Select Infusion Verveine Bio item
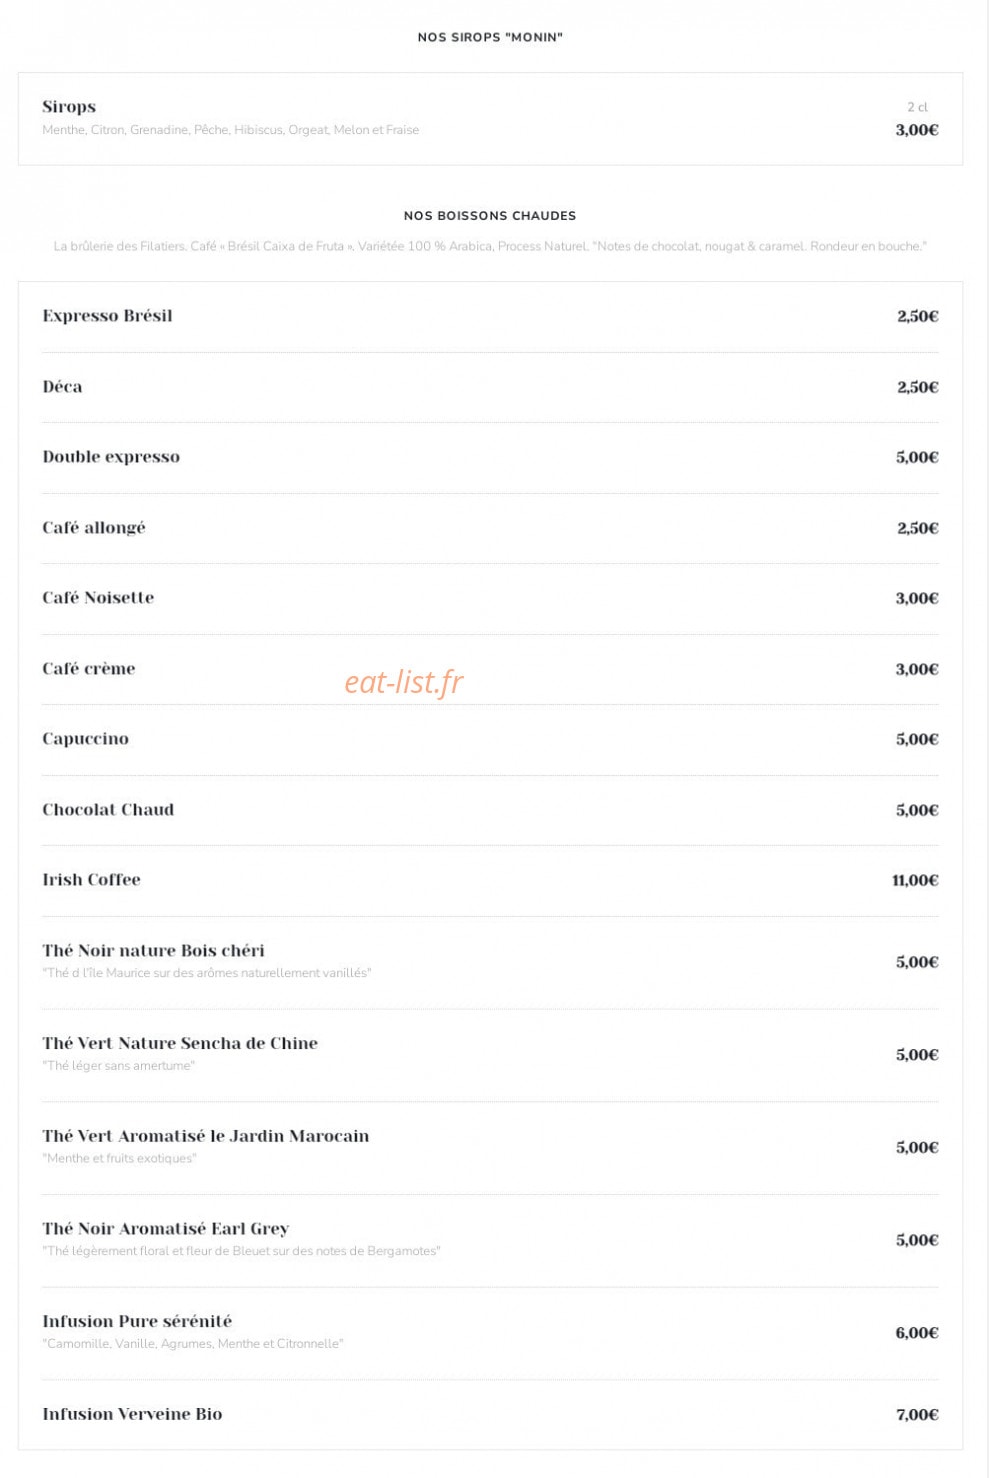 [490, 1414]
